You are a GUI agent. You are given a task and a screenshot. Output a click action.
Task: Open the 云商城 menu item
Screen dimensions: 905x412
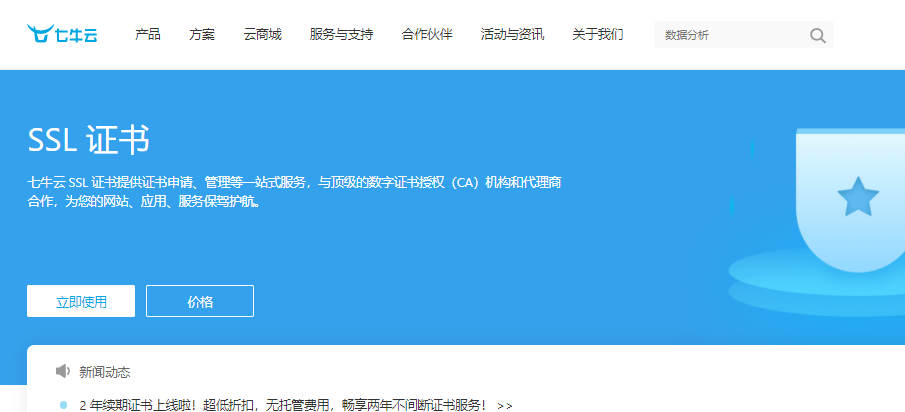click(x=263, y=35)
